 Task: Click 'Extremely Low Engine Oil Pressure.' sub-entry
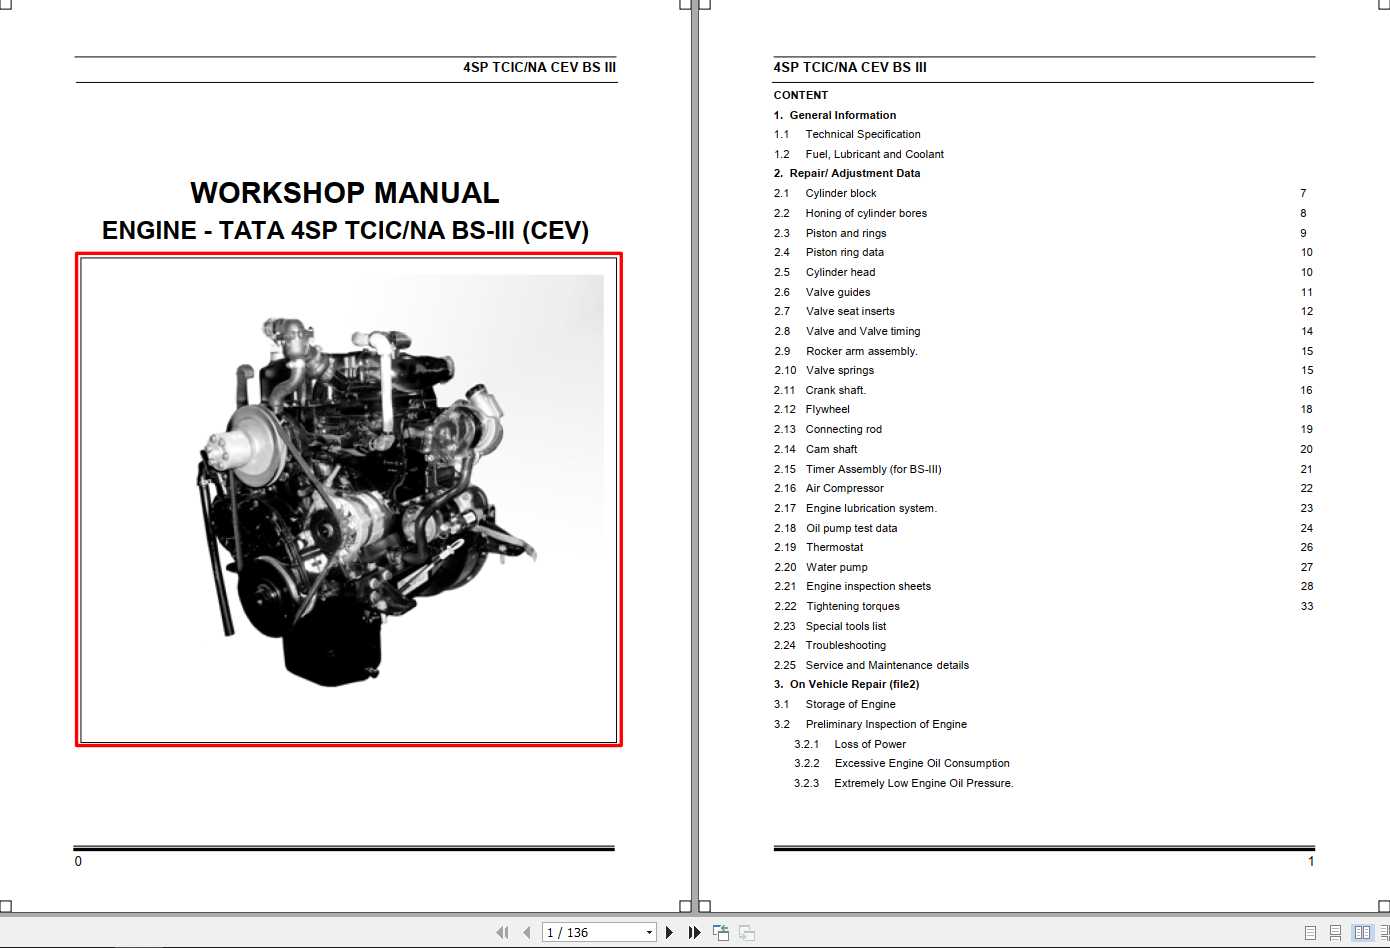click(x=924, y=783)
